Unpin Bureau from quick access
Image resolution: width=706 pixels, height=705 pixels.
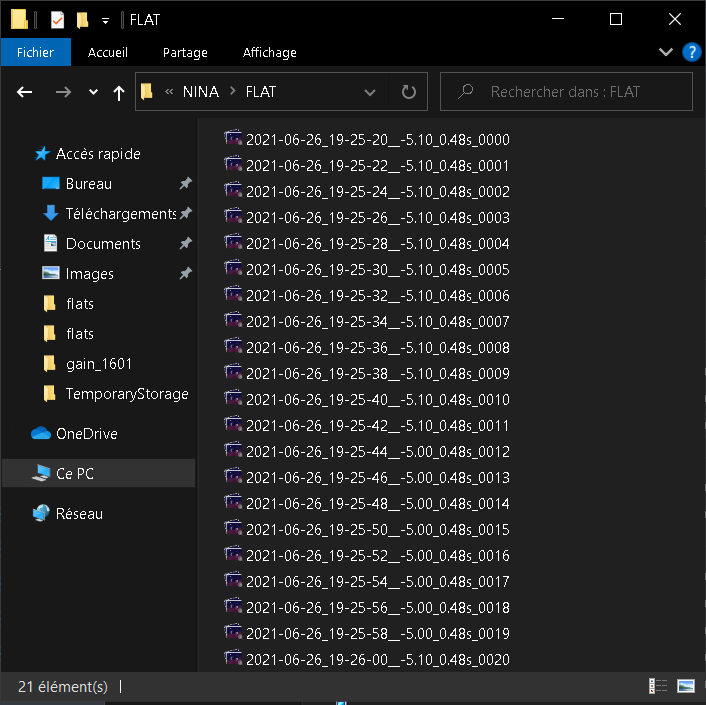(x=185, y=184)
